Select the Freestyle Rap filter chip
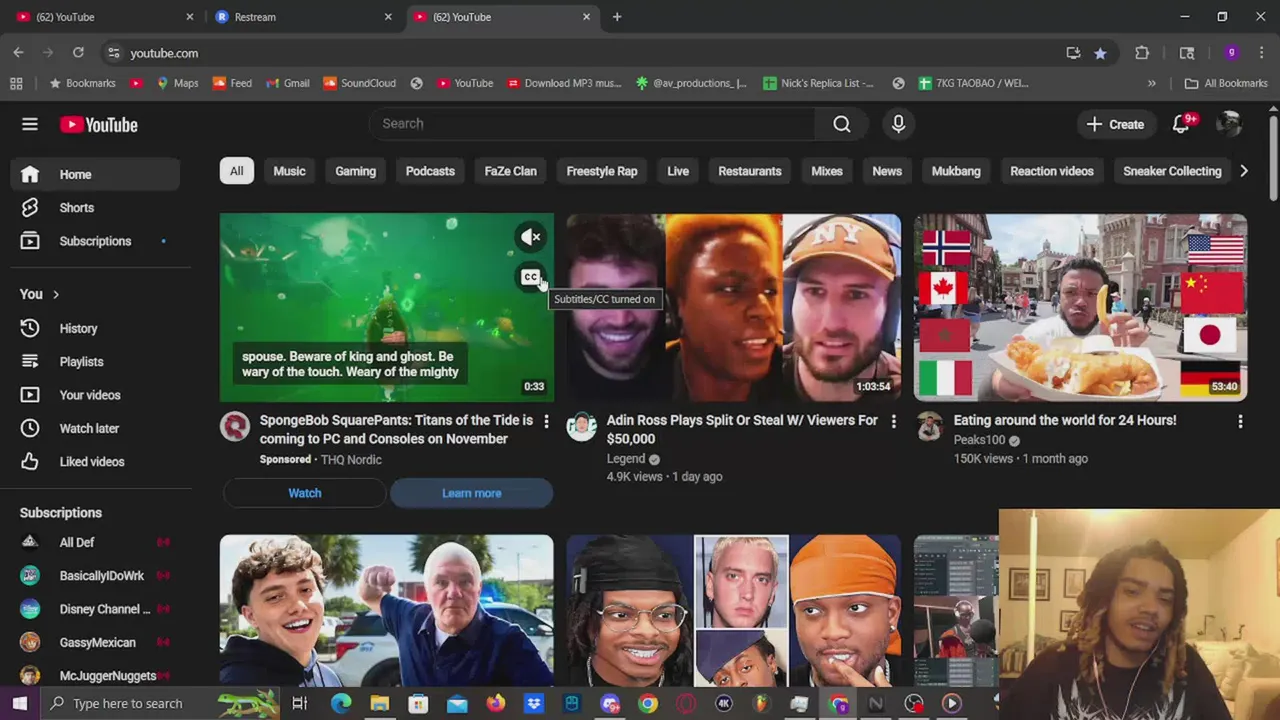The image size is (1280, 720). [602, 171]
